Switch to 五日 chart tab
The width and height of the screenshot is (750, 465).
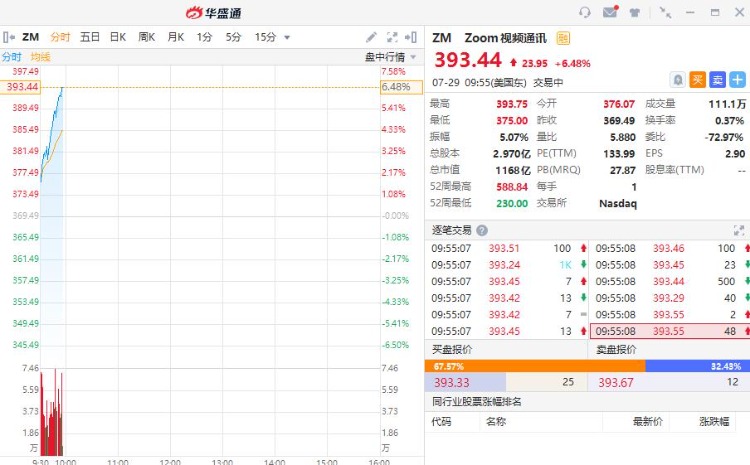click(x=89, y=37)
